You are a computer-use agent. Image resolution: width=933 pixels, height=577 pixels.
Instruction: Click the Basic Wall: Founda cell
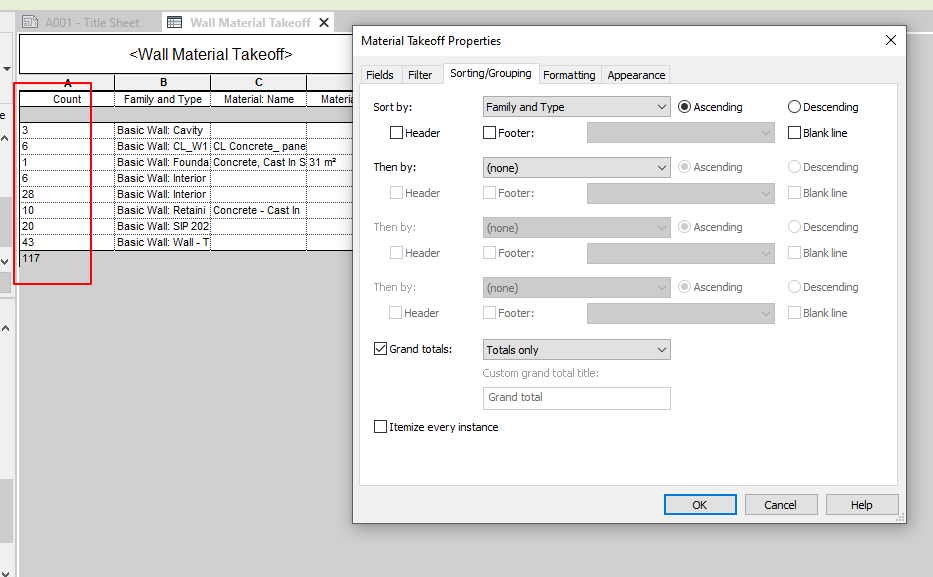[x=162, y=162]
